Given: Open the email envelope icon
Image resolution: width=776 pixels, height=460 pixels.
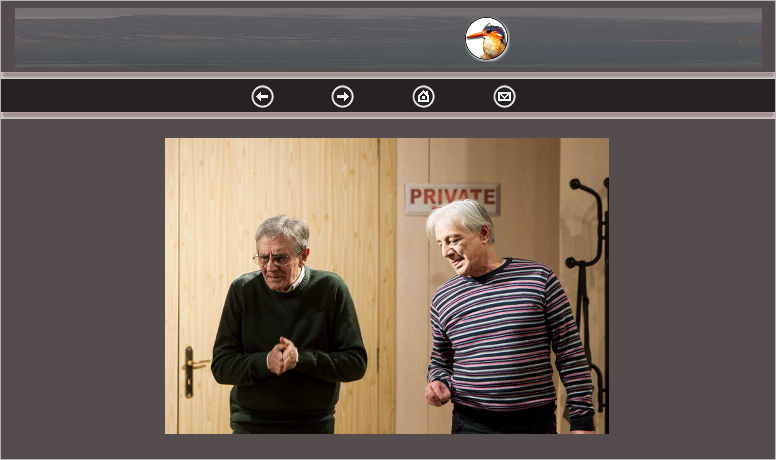Looking at the screenshot, I should point(504,97).
